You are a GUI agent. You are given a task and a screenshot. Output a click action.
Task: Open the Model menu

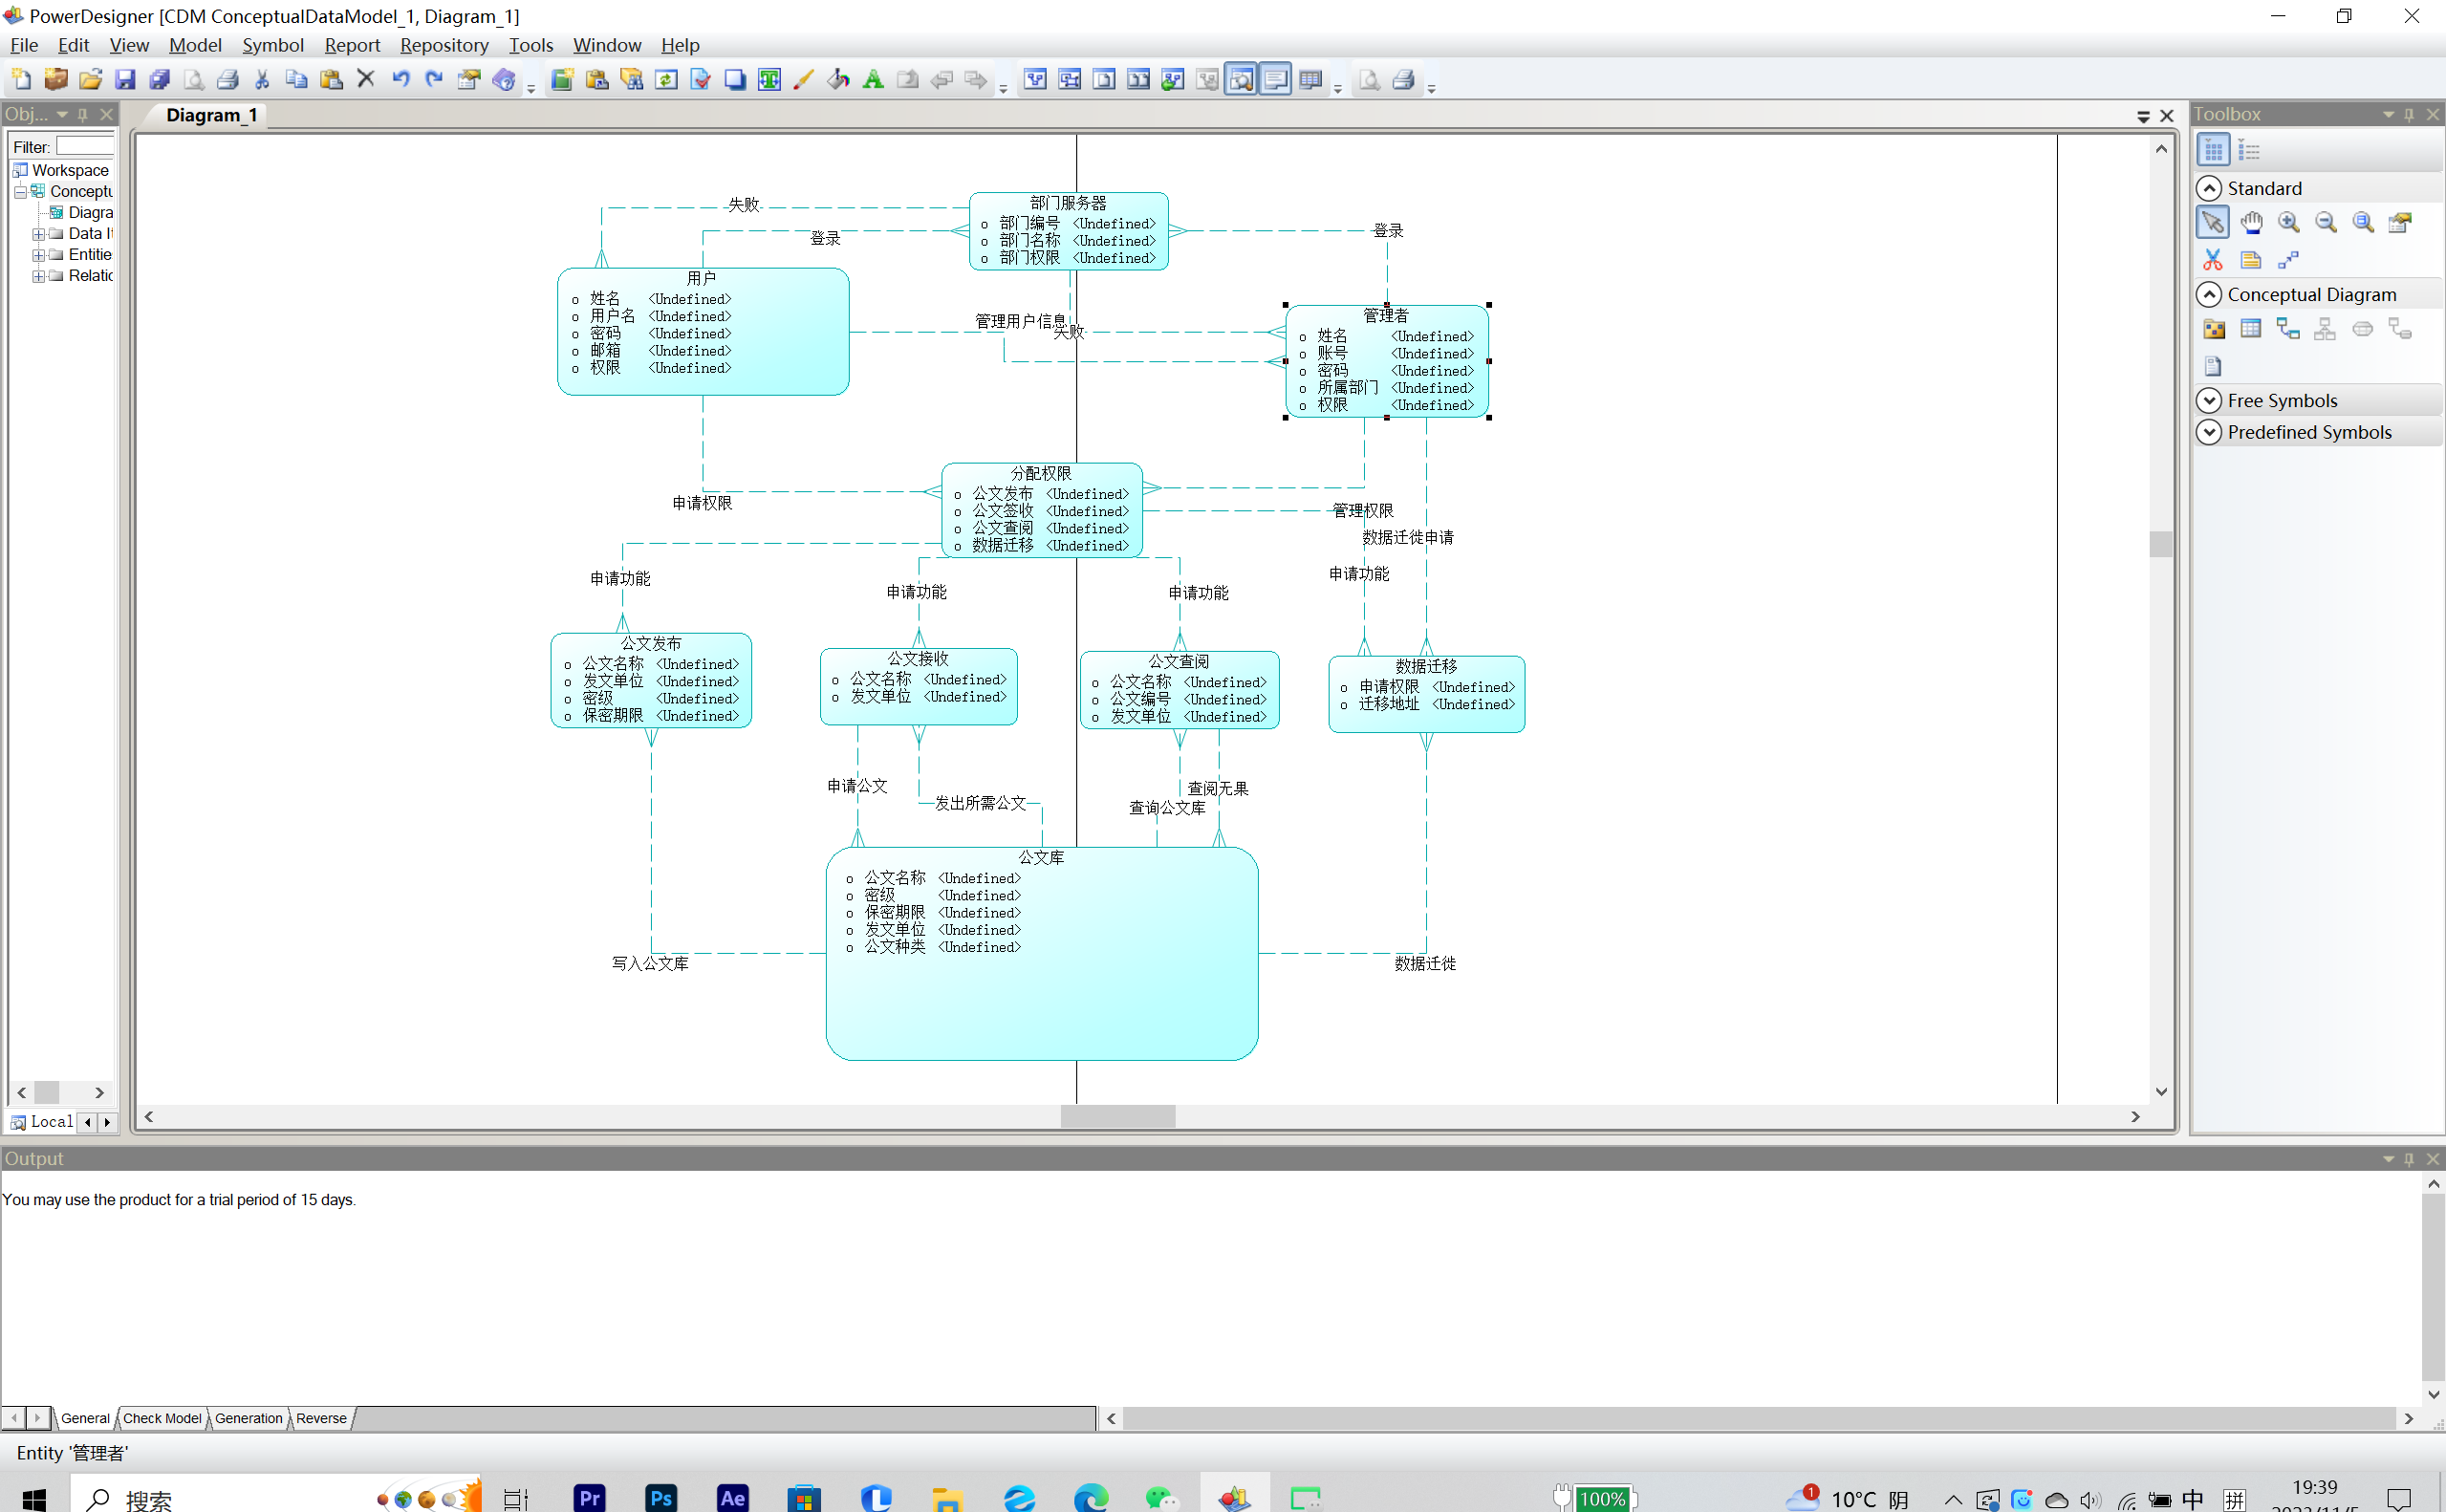pos(195,45)
